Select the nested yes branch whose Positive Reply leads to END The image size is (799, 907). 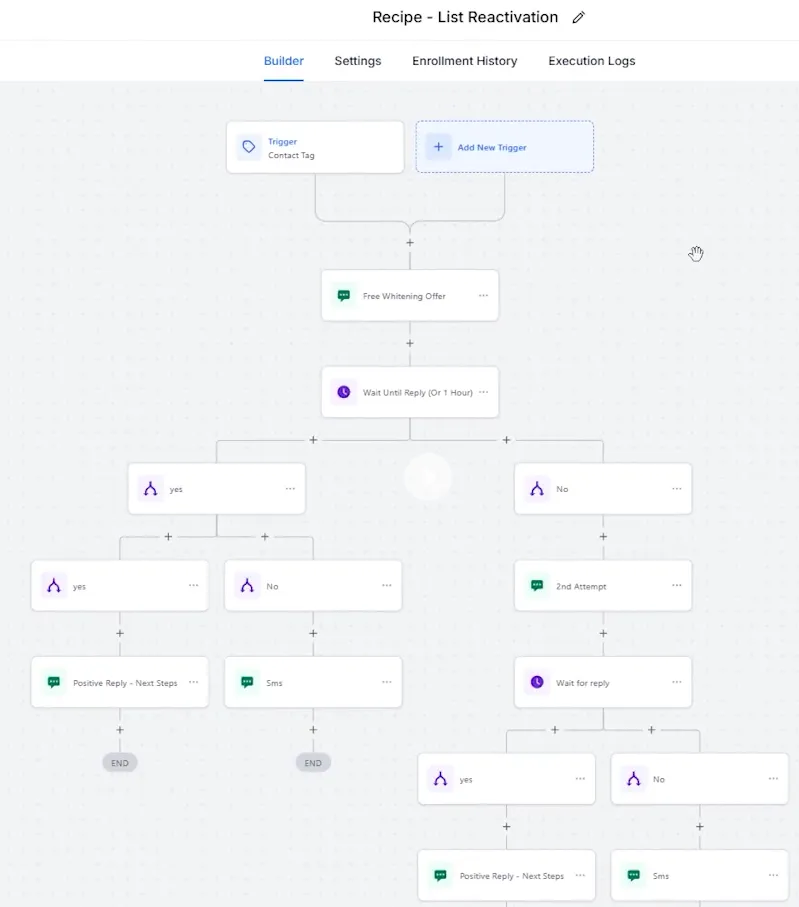[120, 585]
